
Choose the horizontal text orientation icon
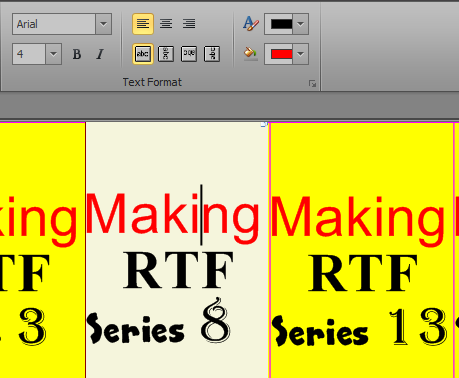[143, 54]
